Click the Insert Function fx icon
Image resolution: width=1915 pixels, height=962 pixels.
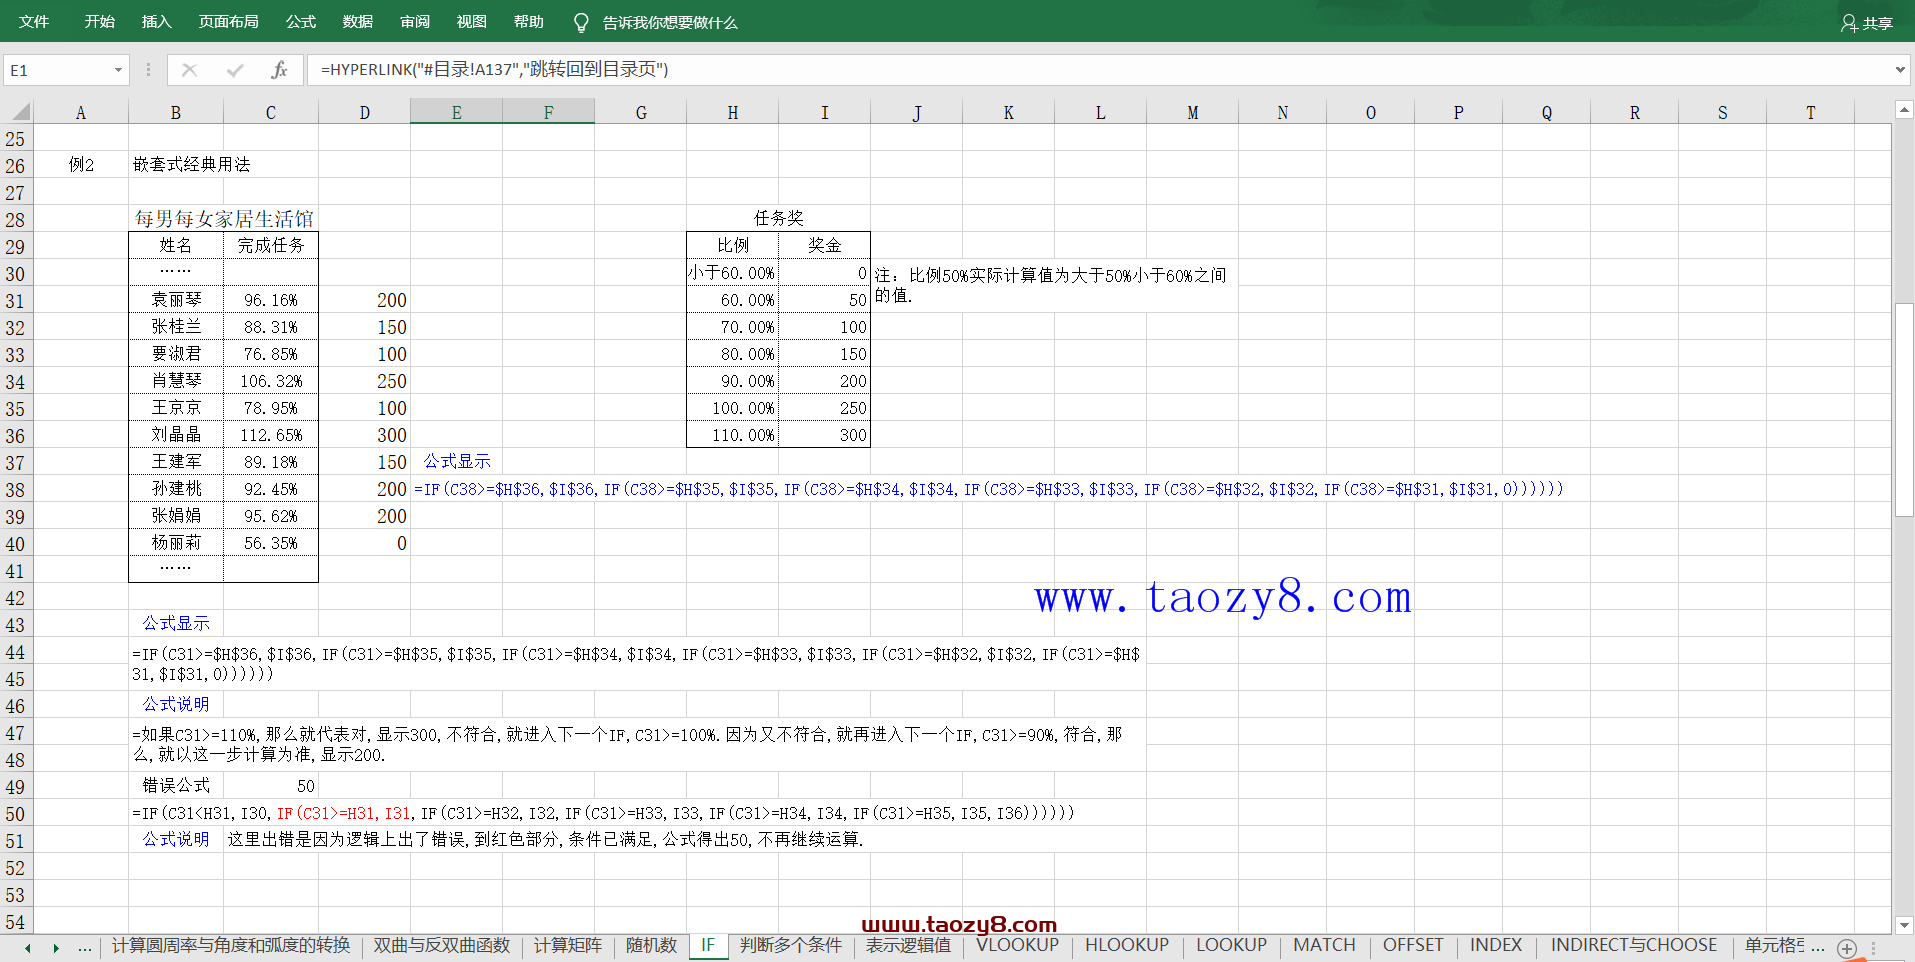coord(280,70)
